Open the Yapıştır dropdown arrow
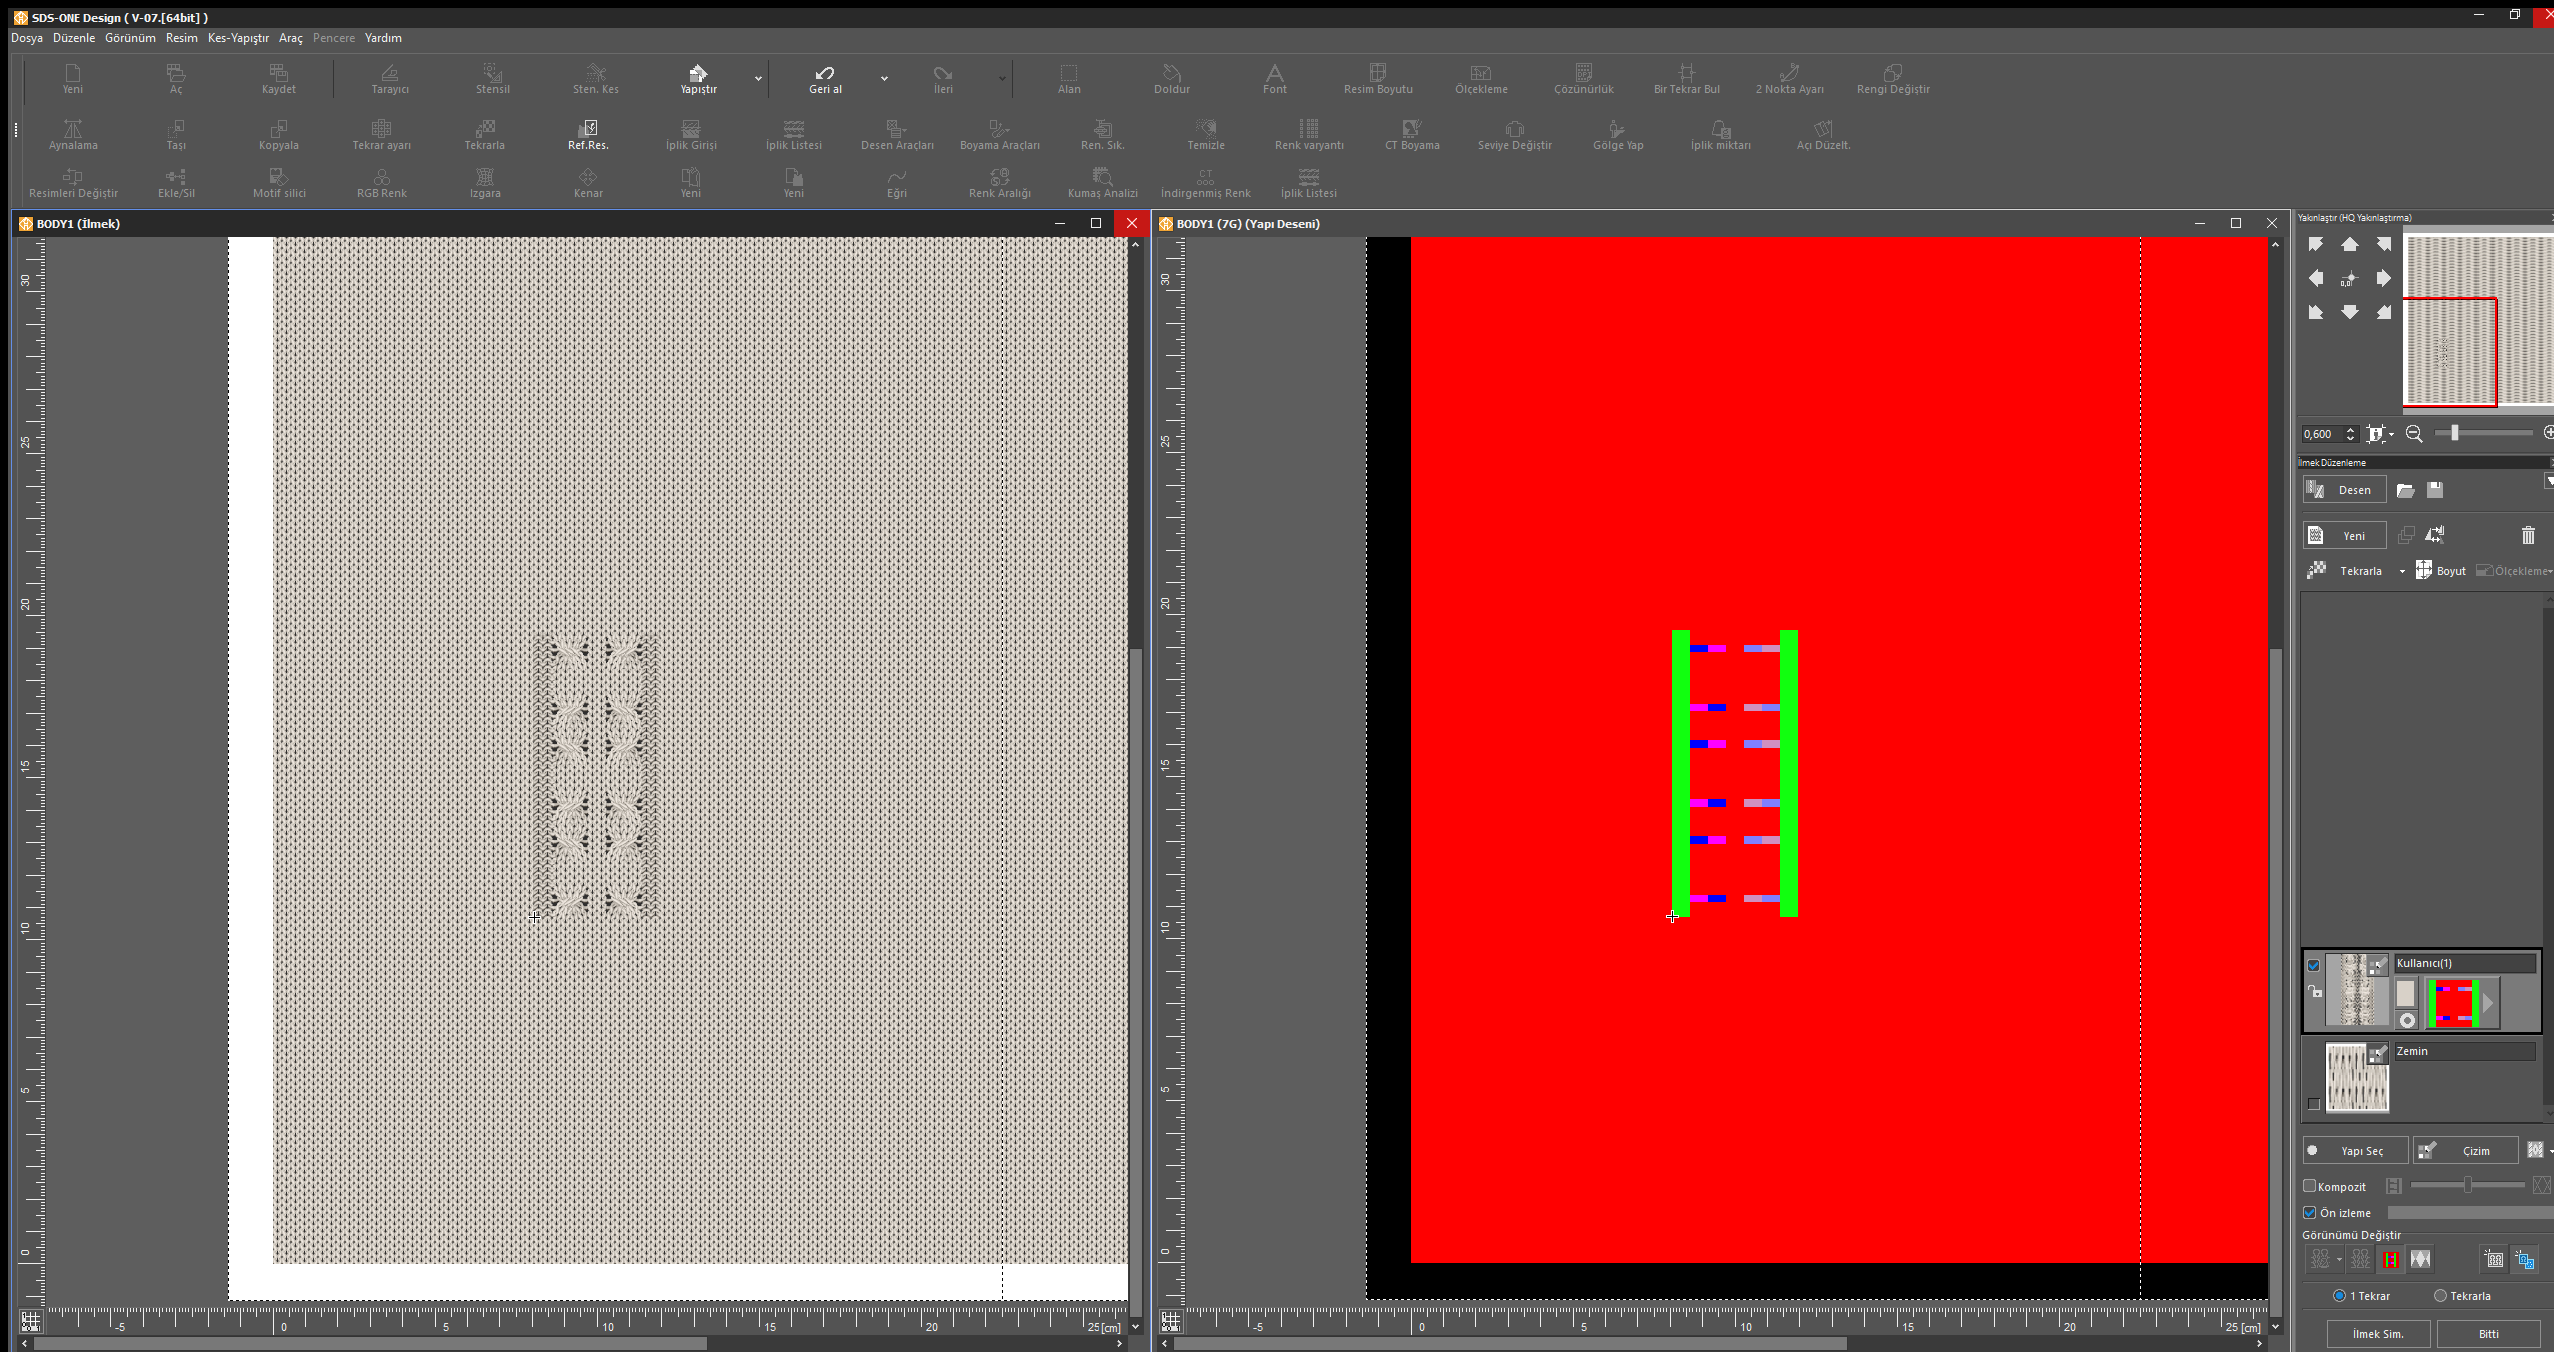This screenshot has width=2554, height=1352. 758,78
